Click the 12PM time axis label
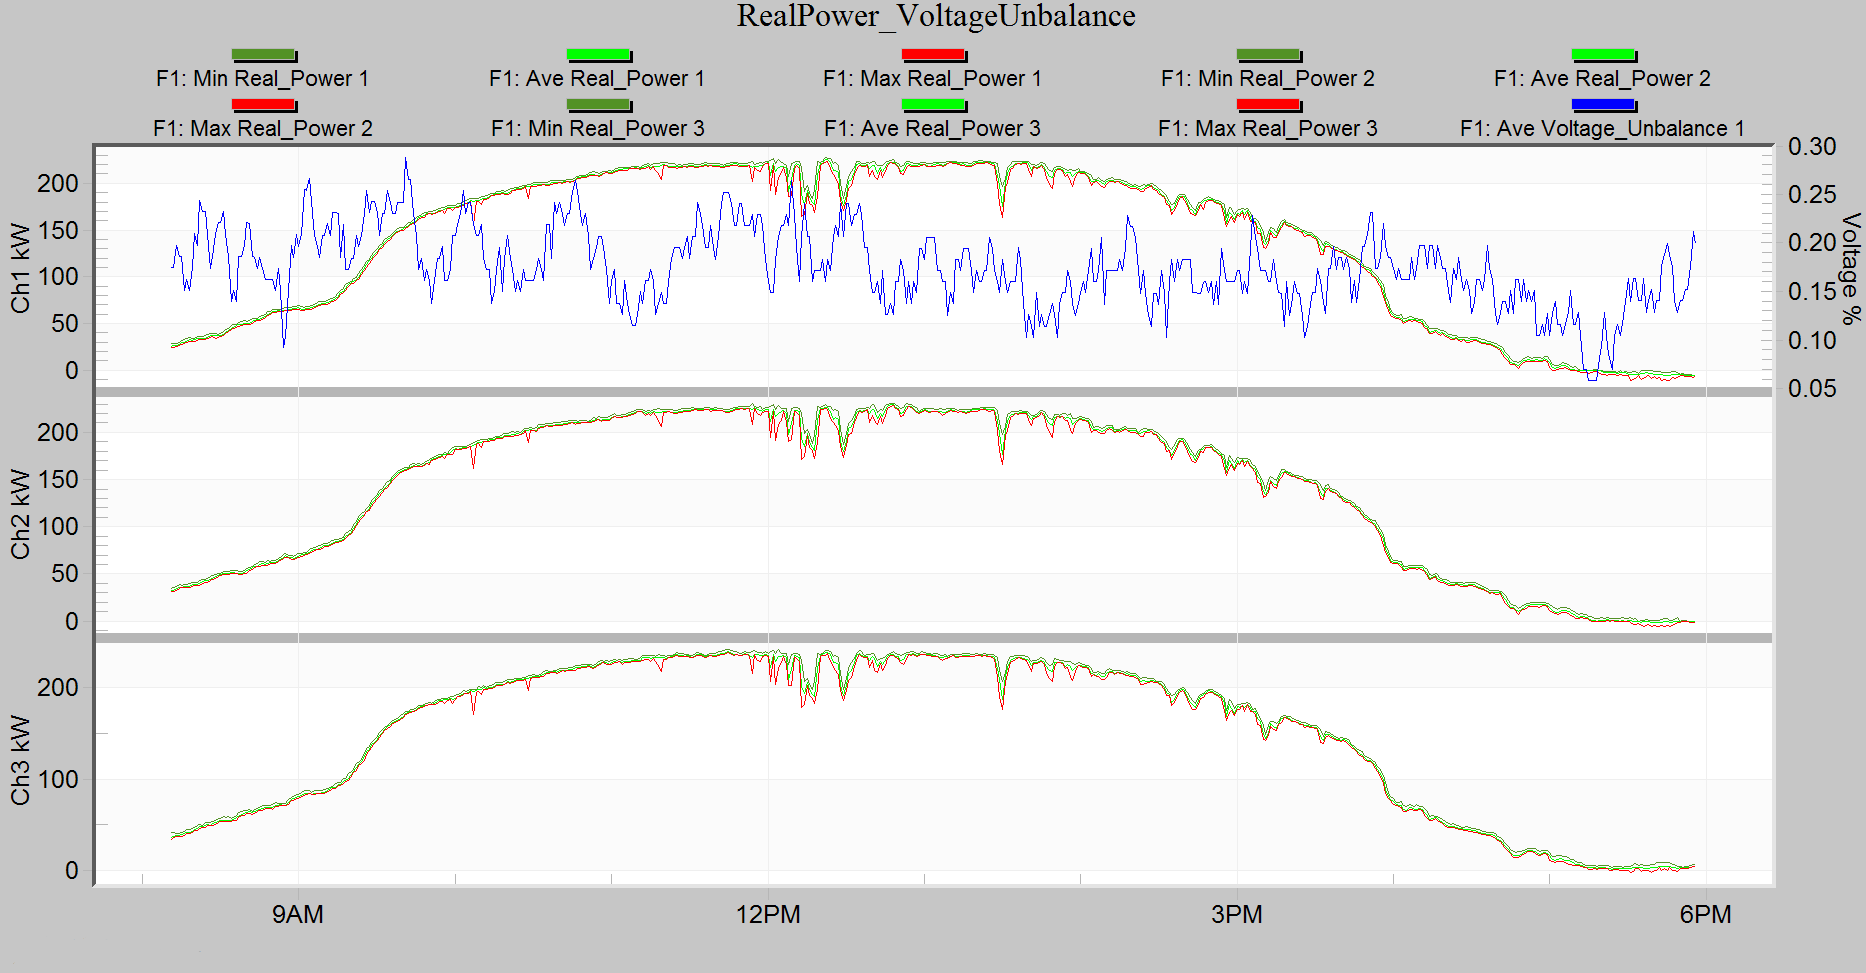 [768, 915]
